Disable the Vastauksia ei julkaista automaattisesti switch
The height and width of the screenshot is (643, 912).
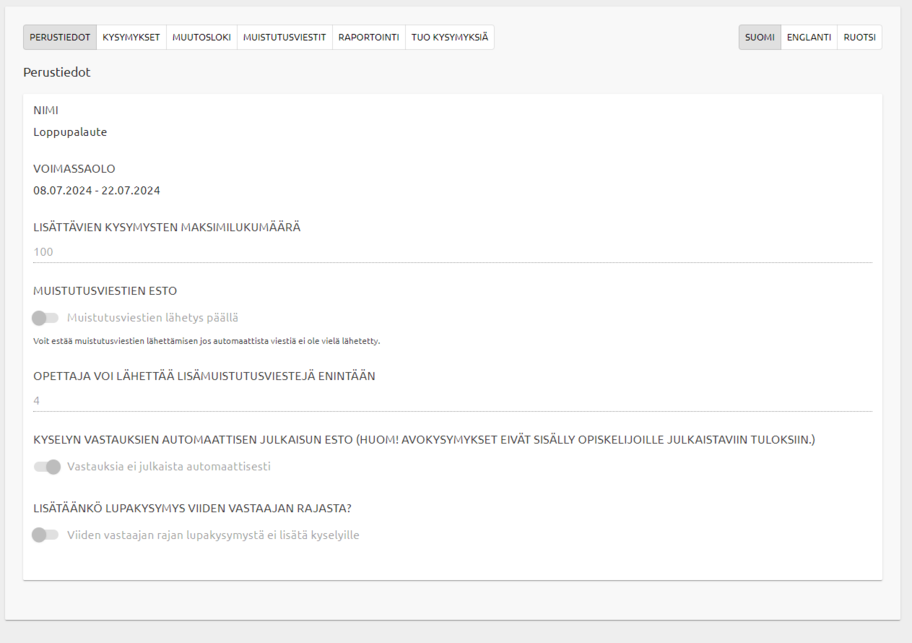coord(46,467)
